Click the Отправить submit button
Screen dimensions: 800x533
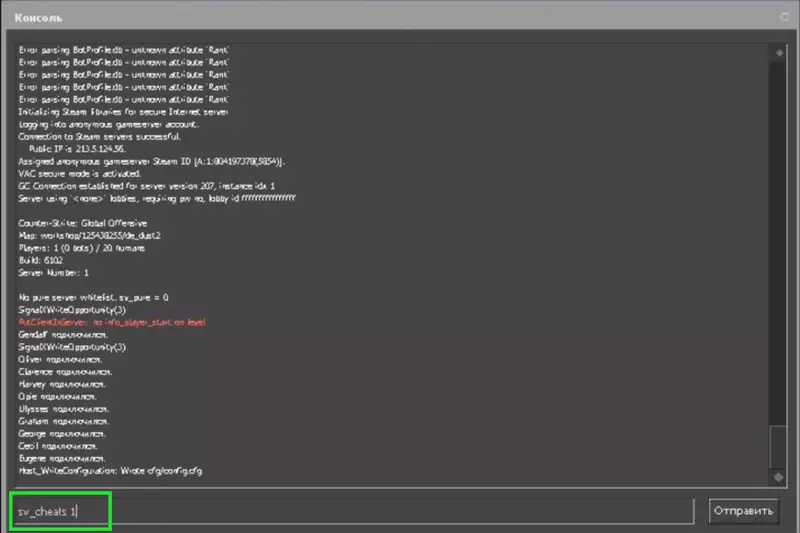pos(743,511)
